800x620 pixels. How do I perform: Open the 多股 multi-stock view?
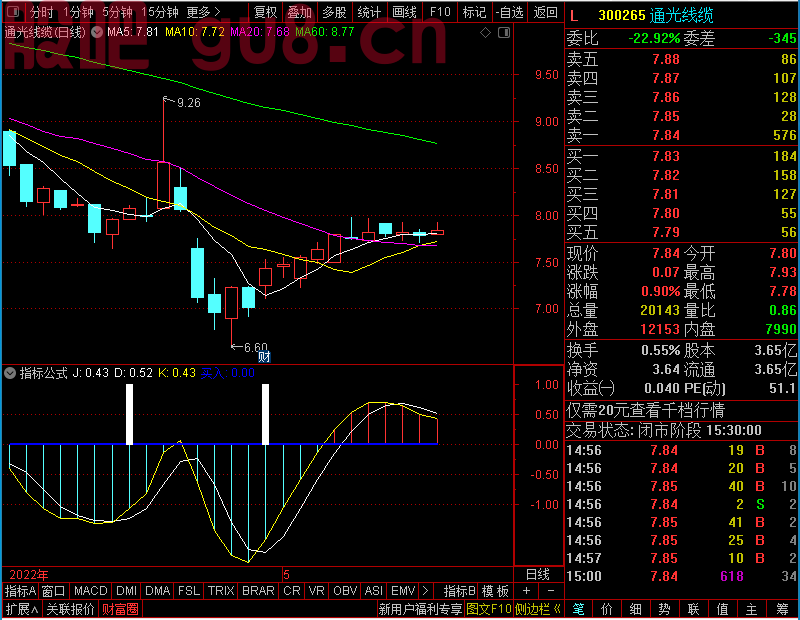click(334, 12)
